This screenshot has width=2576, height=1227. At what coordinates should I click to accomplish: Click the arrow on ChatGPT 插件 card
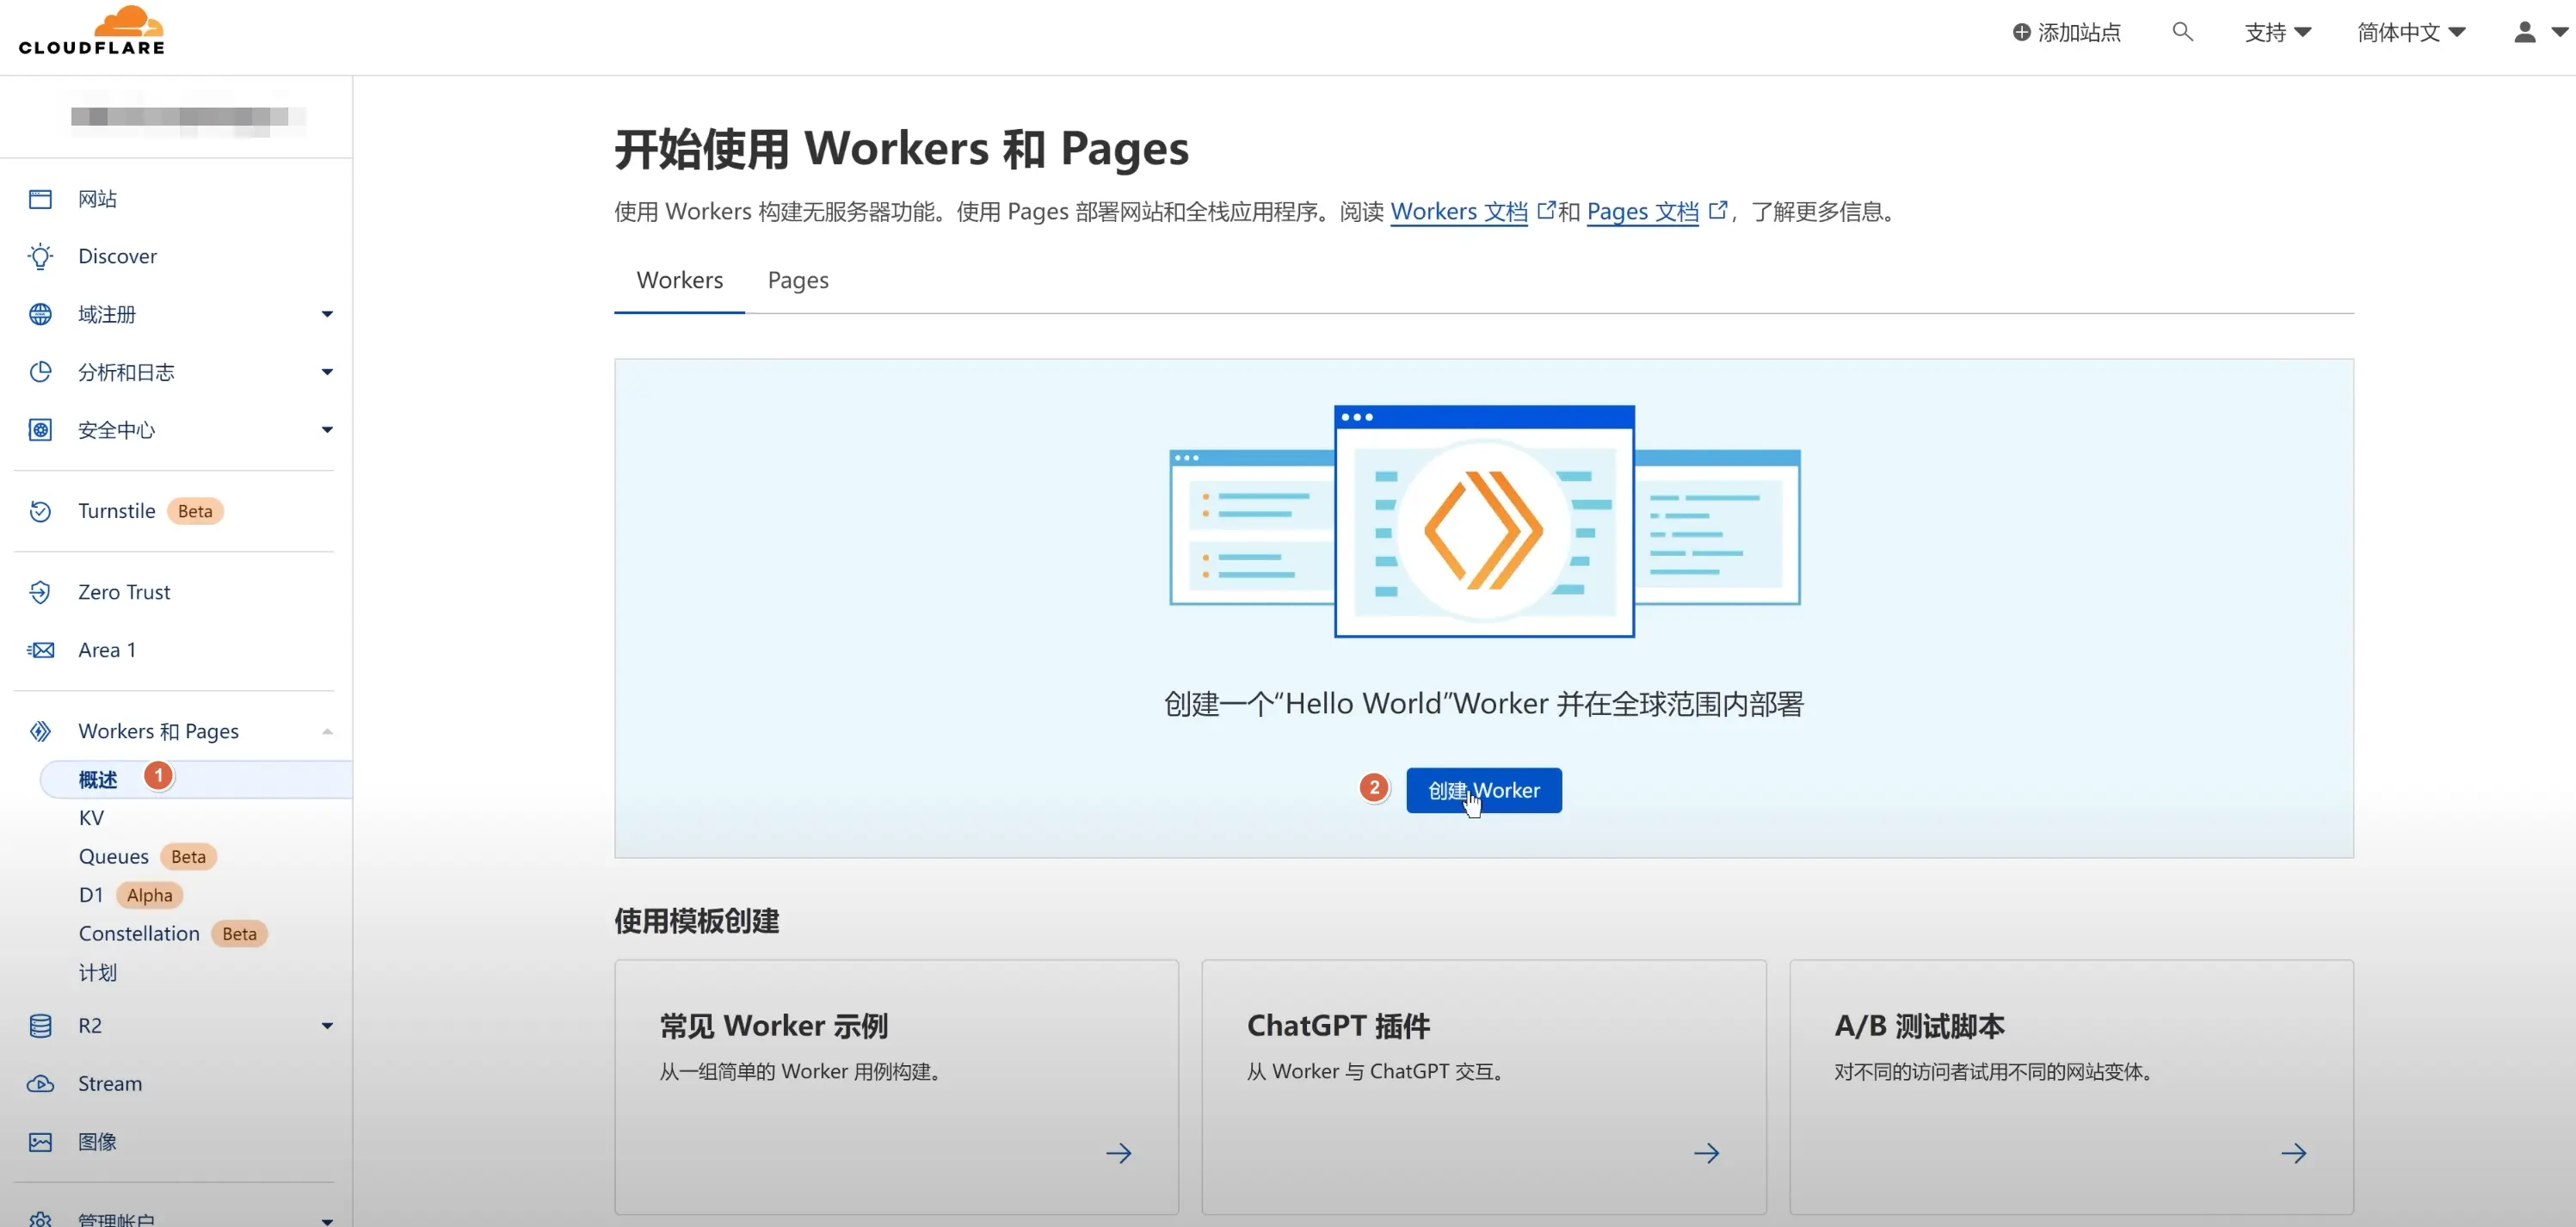1706,1153
